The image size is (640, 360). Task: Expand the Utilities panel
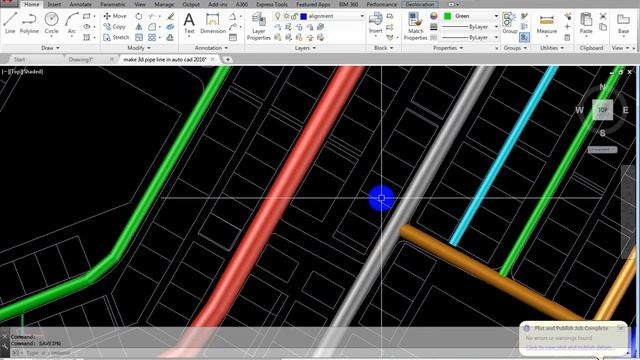coord(552,48)
